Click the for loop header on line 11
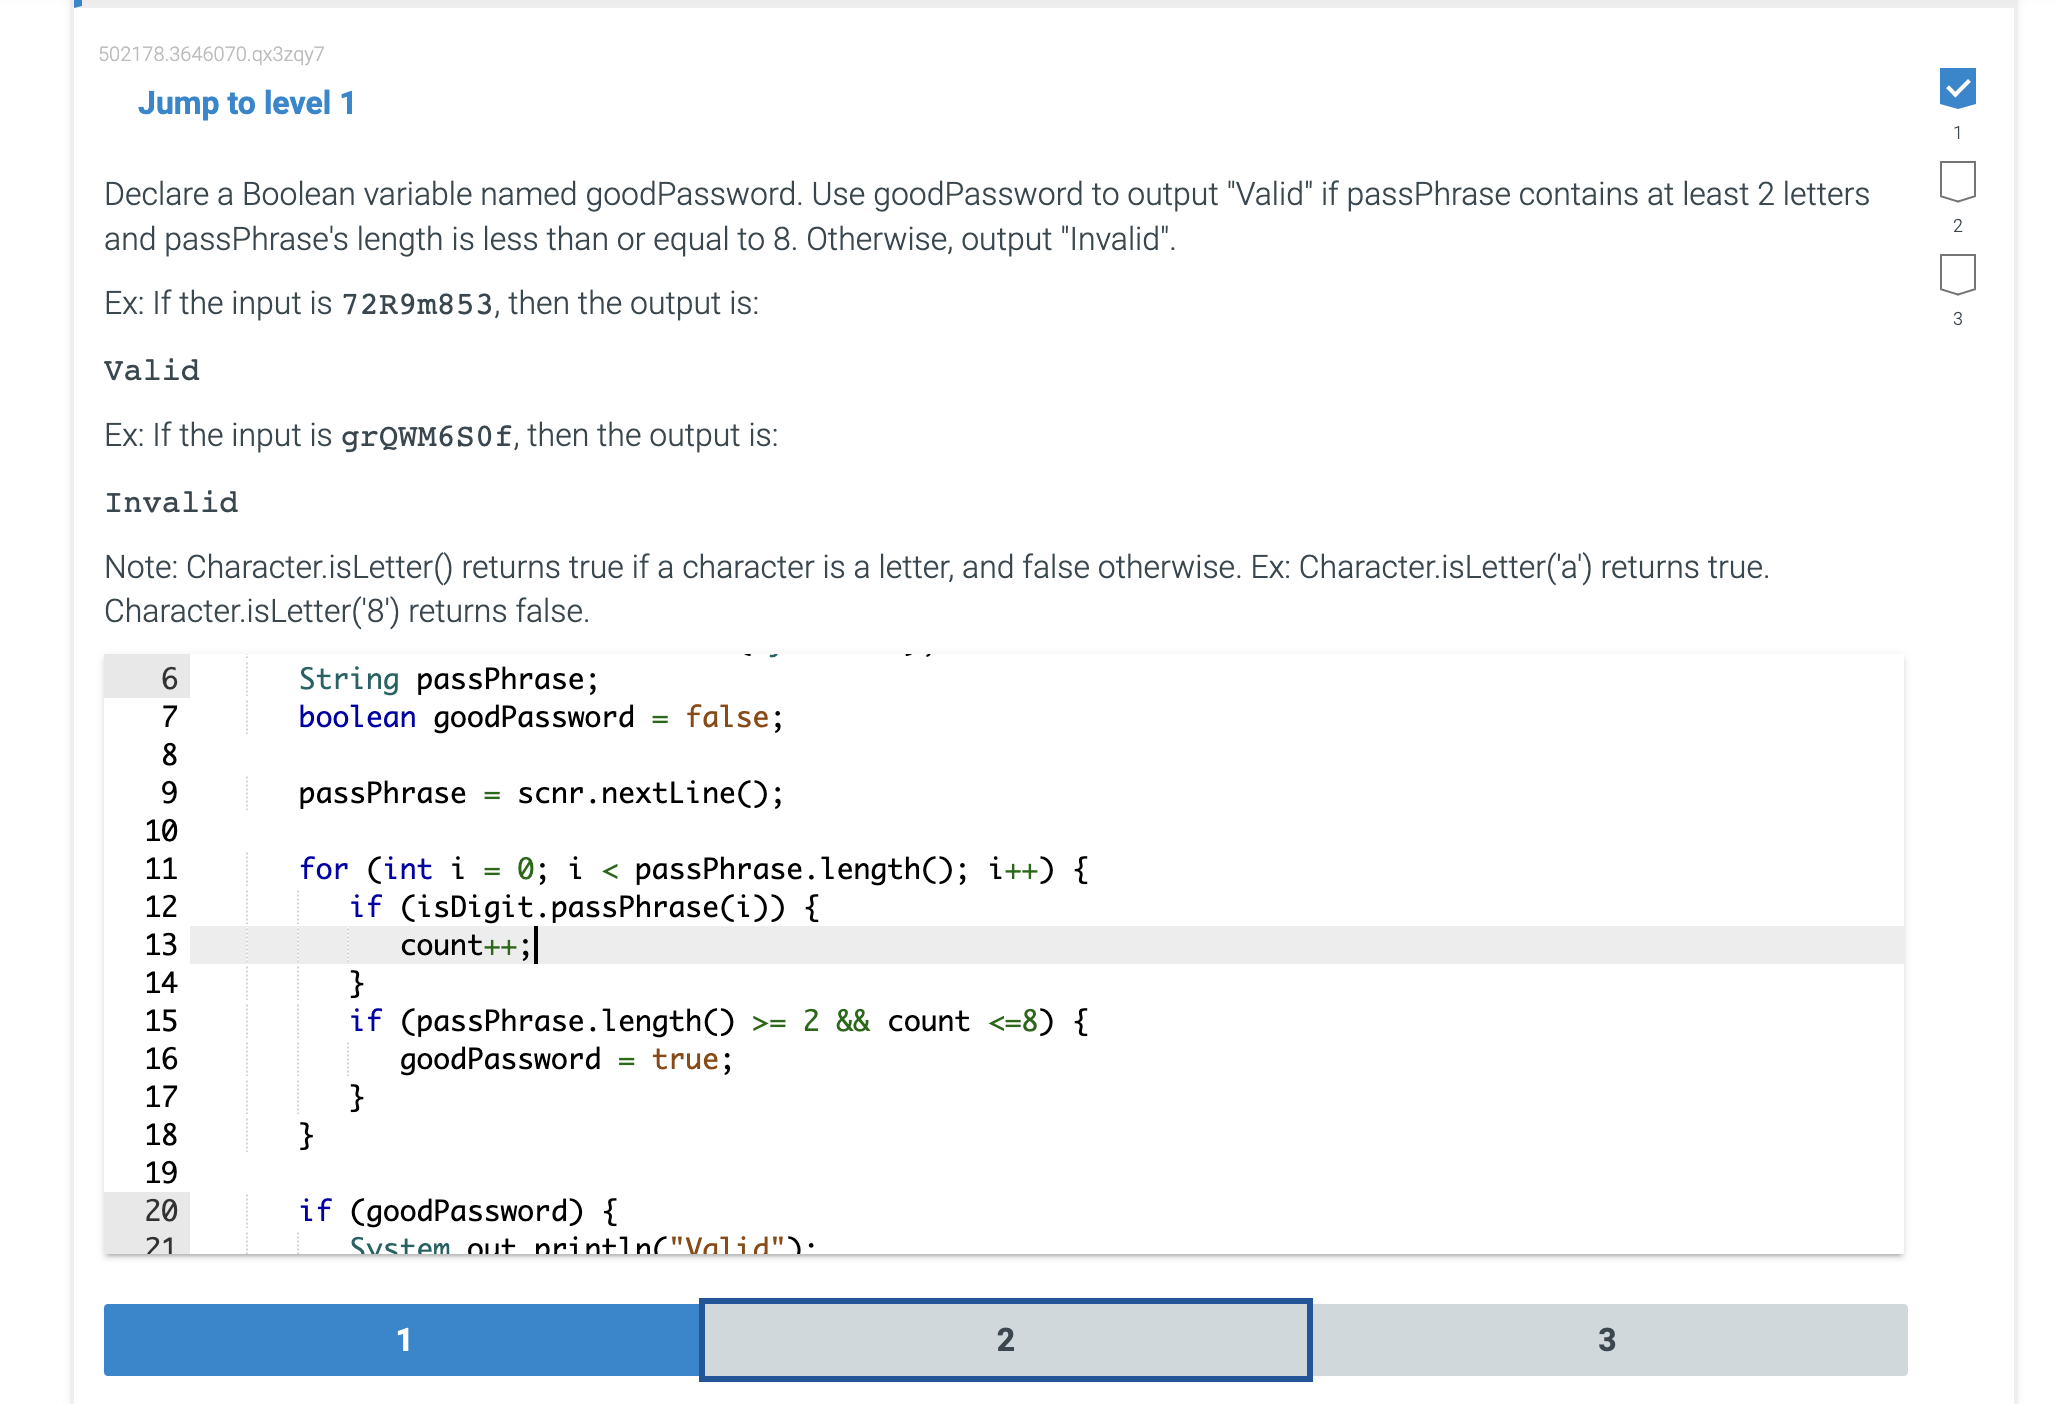2058x1404 pixels. click(x=690, y=868)
